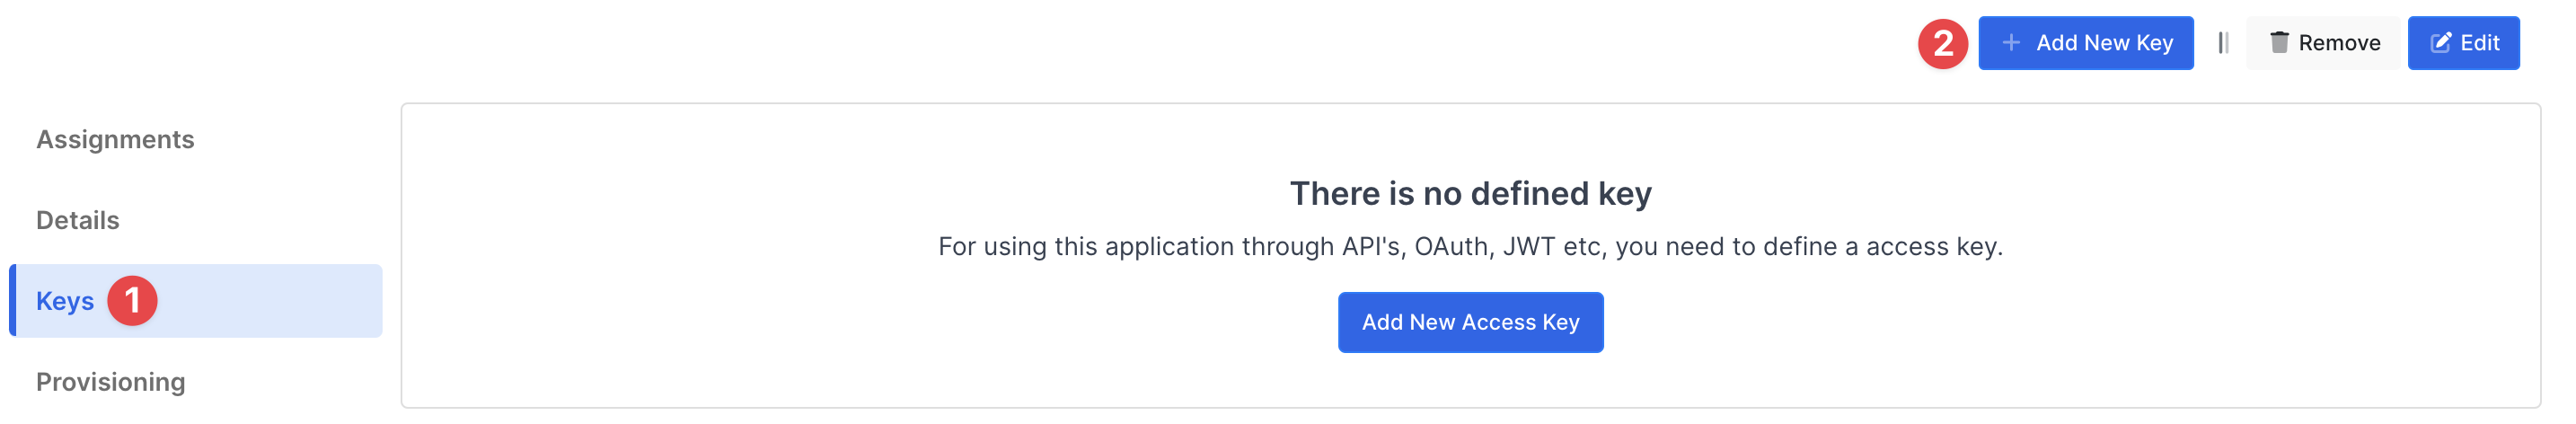Click the red number 1 badge
Screen dimensions: 2576x424
click(132, 301)
